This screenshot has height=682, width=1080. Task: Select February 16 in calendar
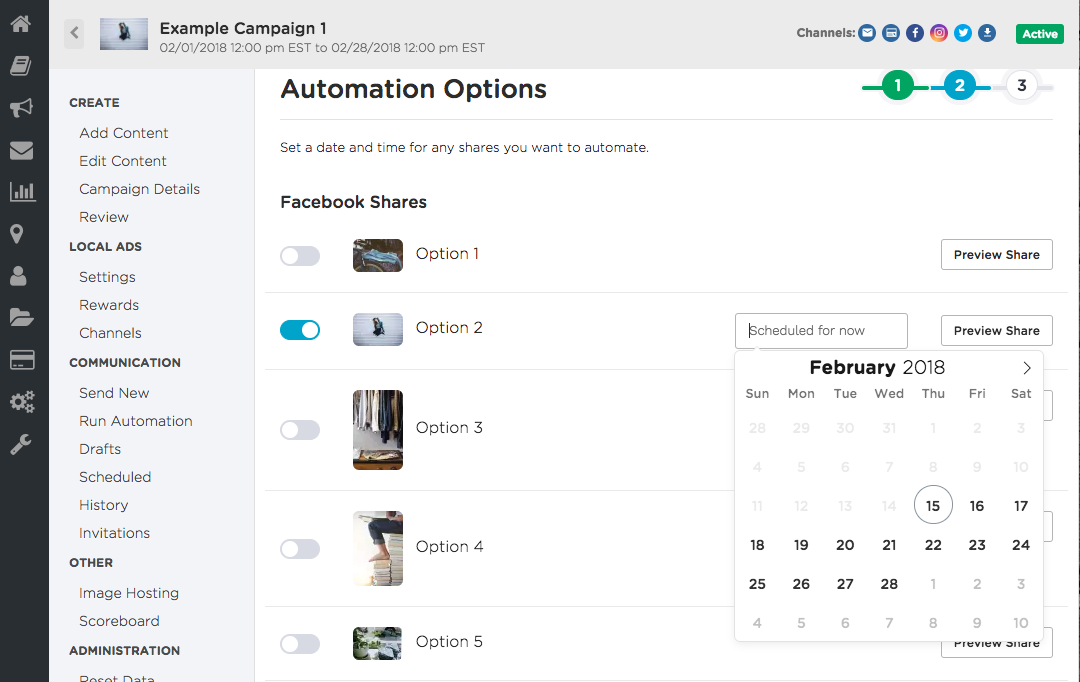[x=977, y=506]
